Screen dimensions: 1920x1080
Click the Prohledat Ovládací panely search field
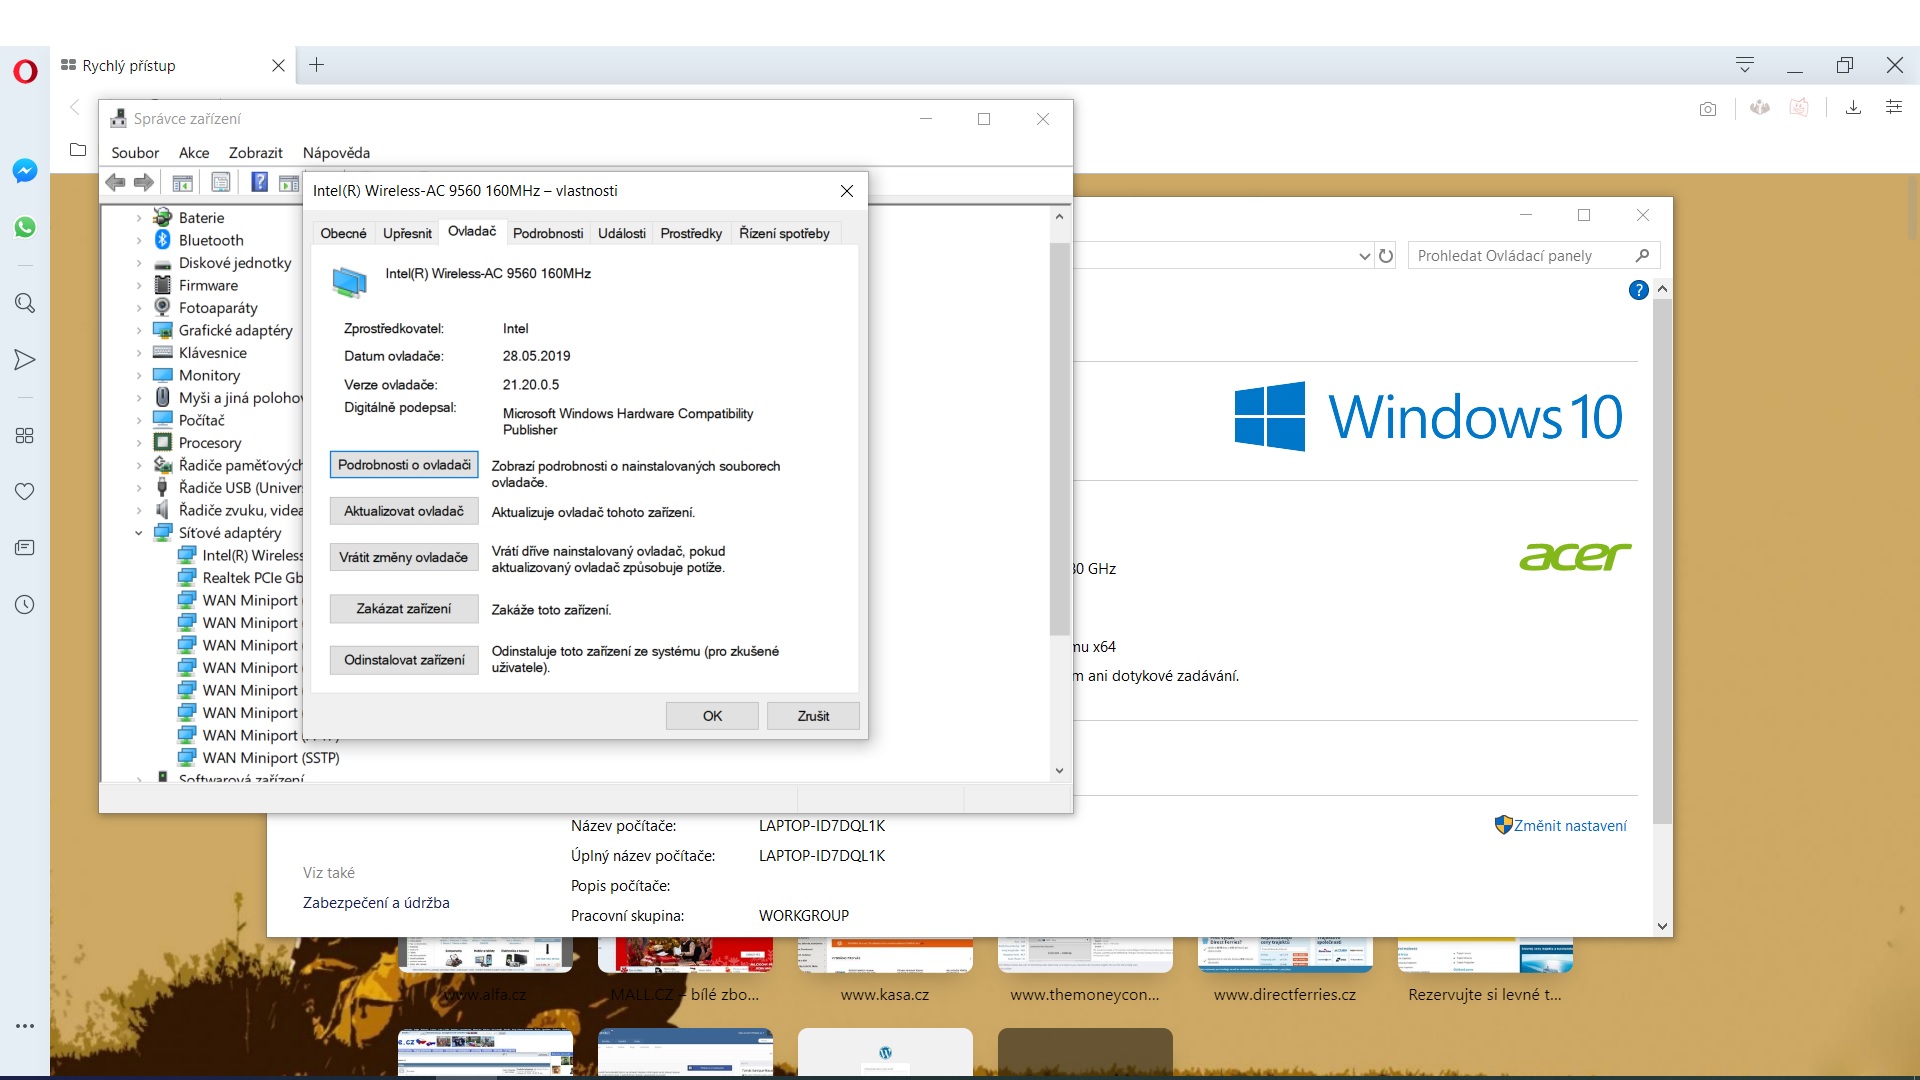point(1520,256)
